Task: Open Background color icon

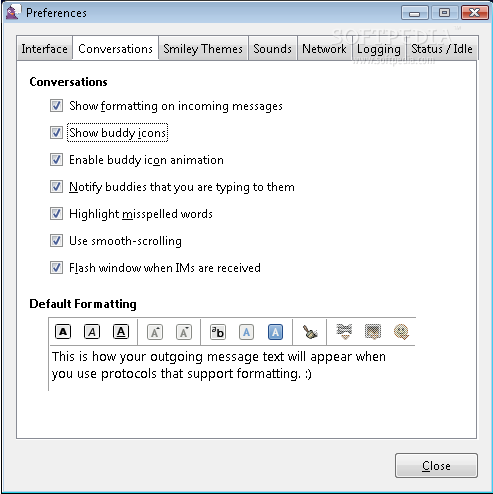Action: (275, 332)
